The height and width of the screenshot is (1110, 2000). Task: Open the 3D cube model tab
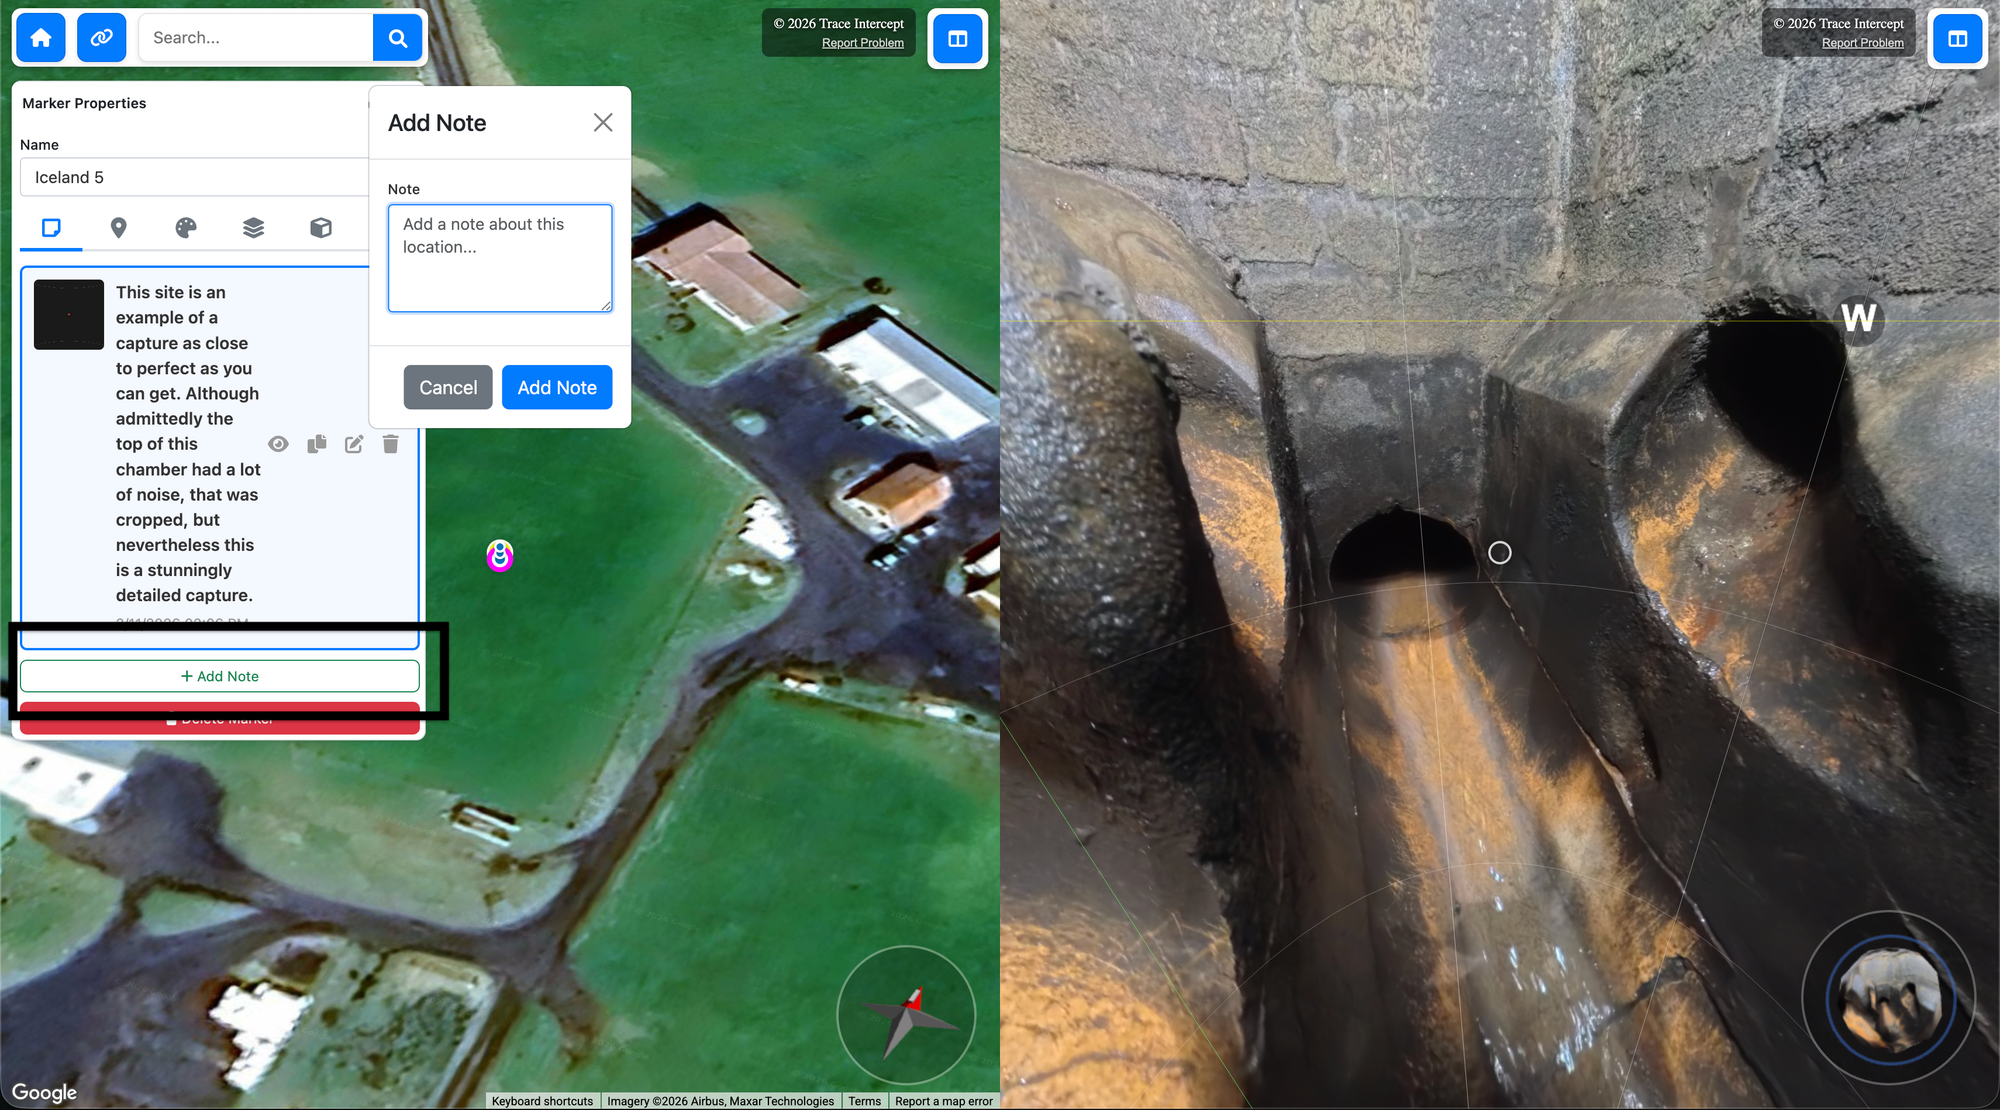321,228
